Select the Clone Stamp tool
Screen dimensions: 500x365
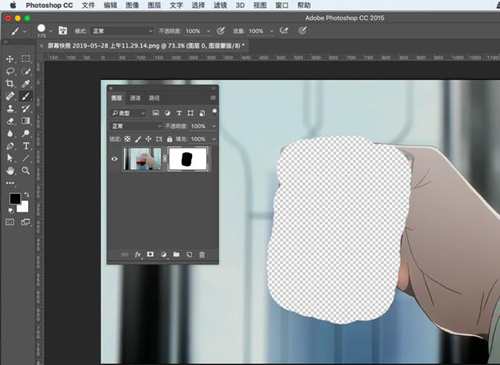coord(10,109)
